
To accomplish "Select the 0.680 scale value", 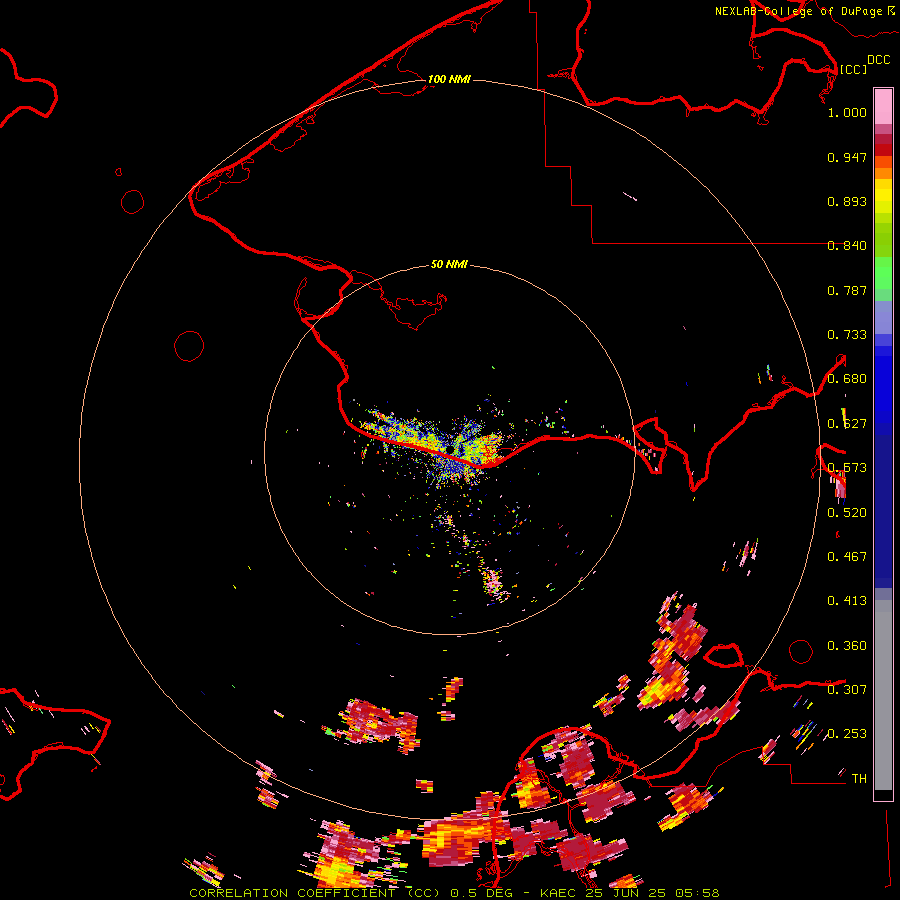I will pyautogui.click(x=847, y=379).
